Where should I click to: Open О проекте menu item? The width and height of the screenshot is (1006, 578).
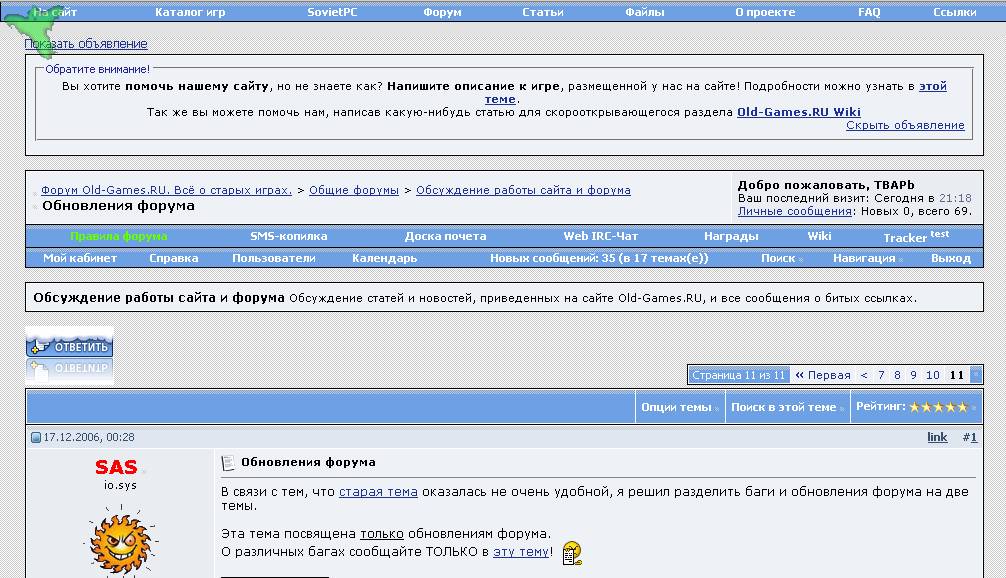click(765, 12)
